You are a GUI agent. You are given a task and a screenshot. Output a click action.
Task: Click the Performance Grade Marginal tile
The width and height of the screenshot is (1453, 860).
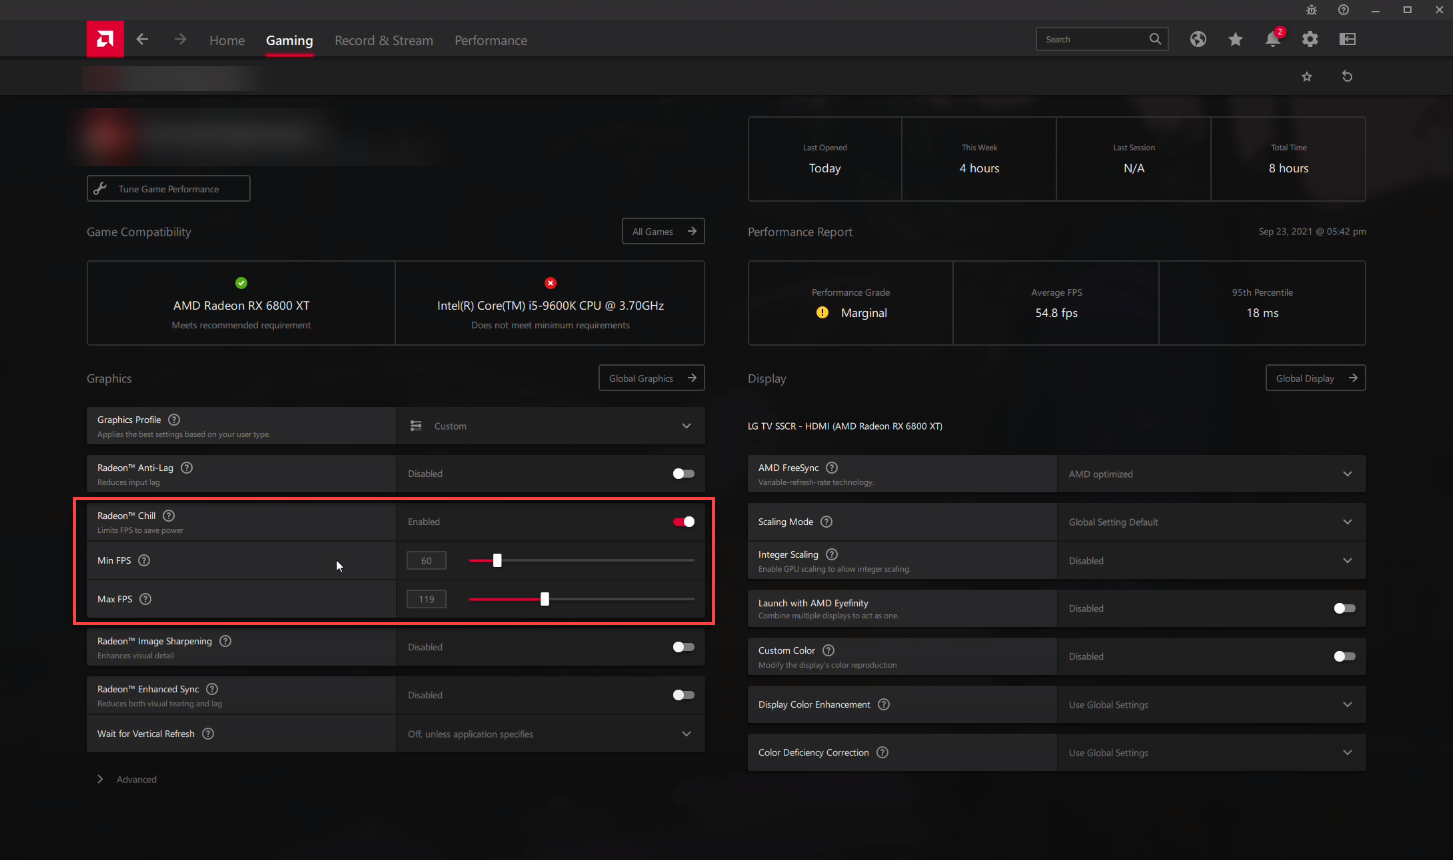(851, 303)
